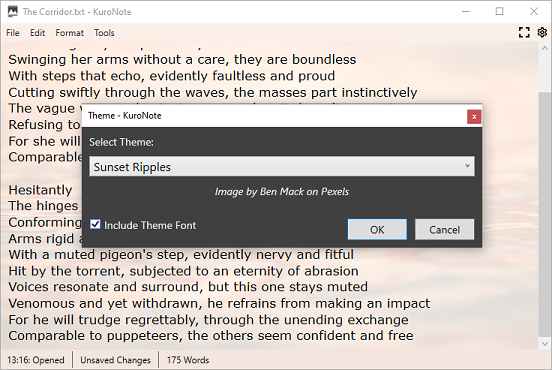Click the scrollbar up arrow
552x370 pixels.
point(545,48)
